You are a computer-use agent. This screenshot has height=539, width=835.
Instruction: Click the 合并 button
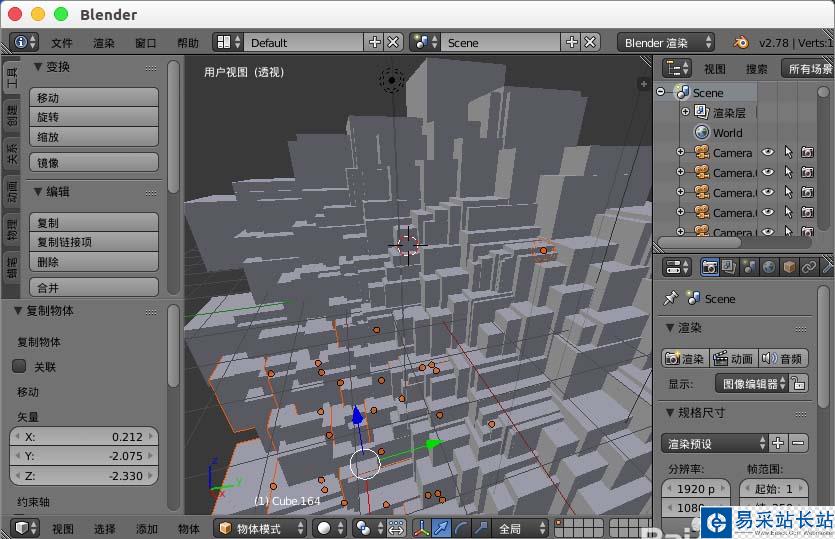tap(94, 288)
